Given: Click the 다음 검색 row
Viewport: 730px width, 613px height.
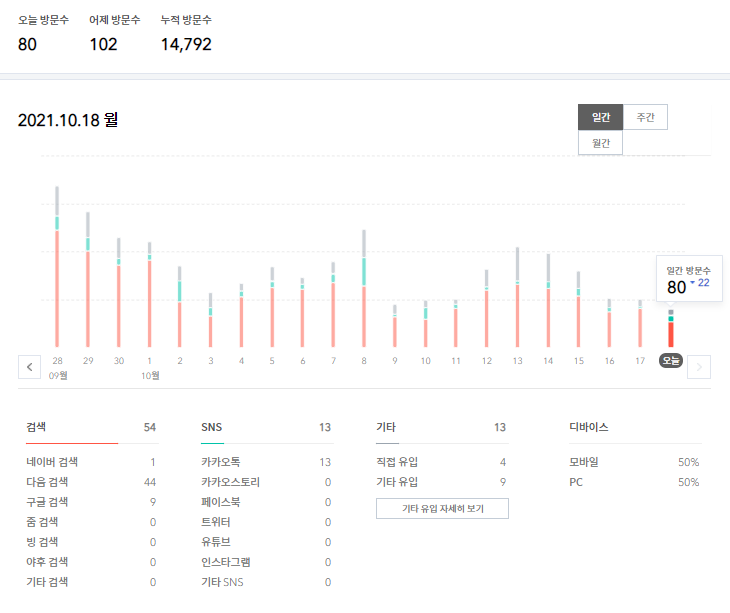Looking at the screenshot, I should pyautogui.click(x=92, y=482).
